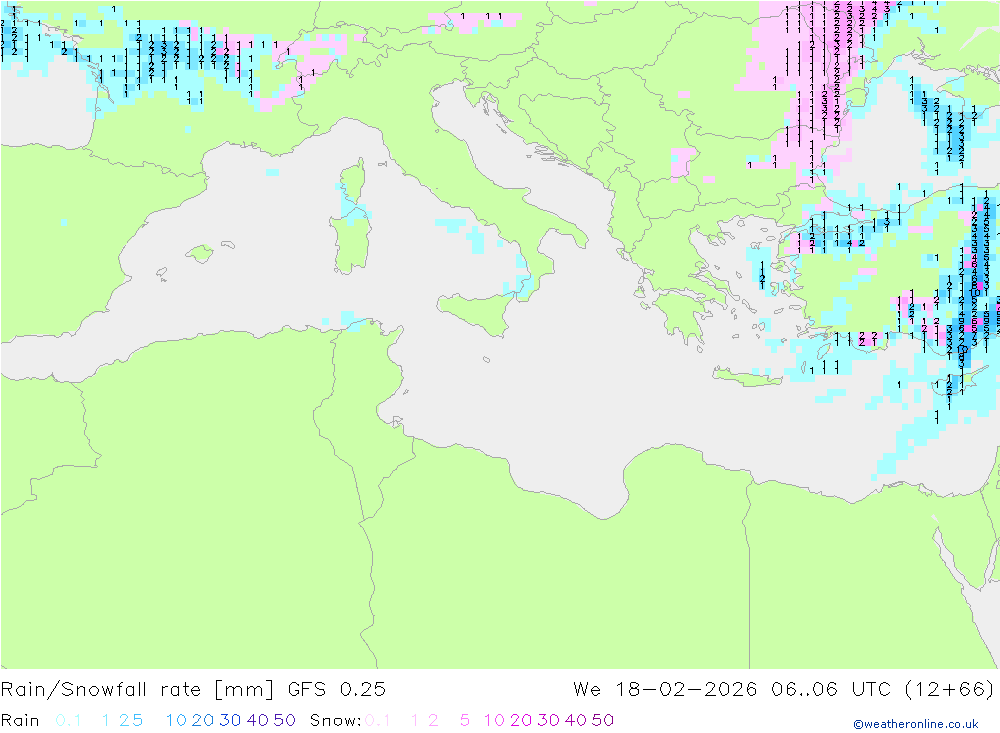Click the "06..06 UTC" time label
This screenshot has height=733, width=1000.
tap(831, 690)
